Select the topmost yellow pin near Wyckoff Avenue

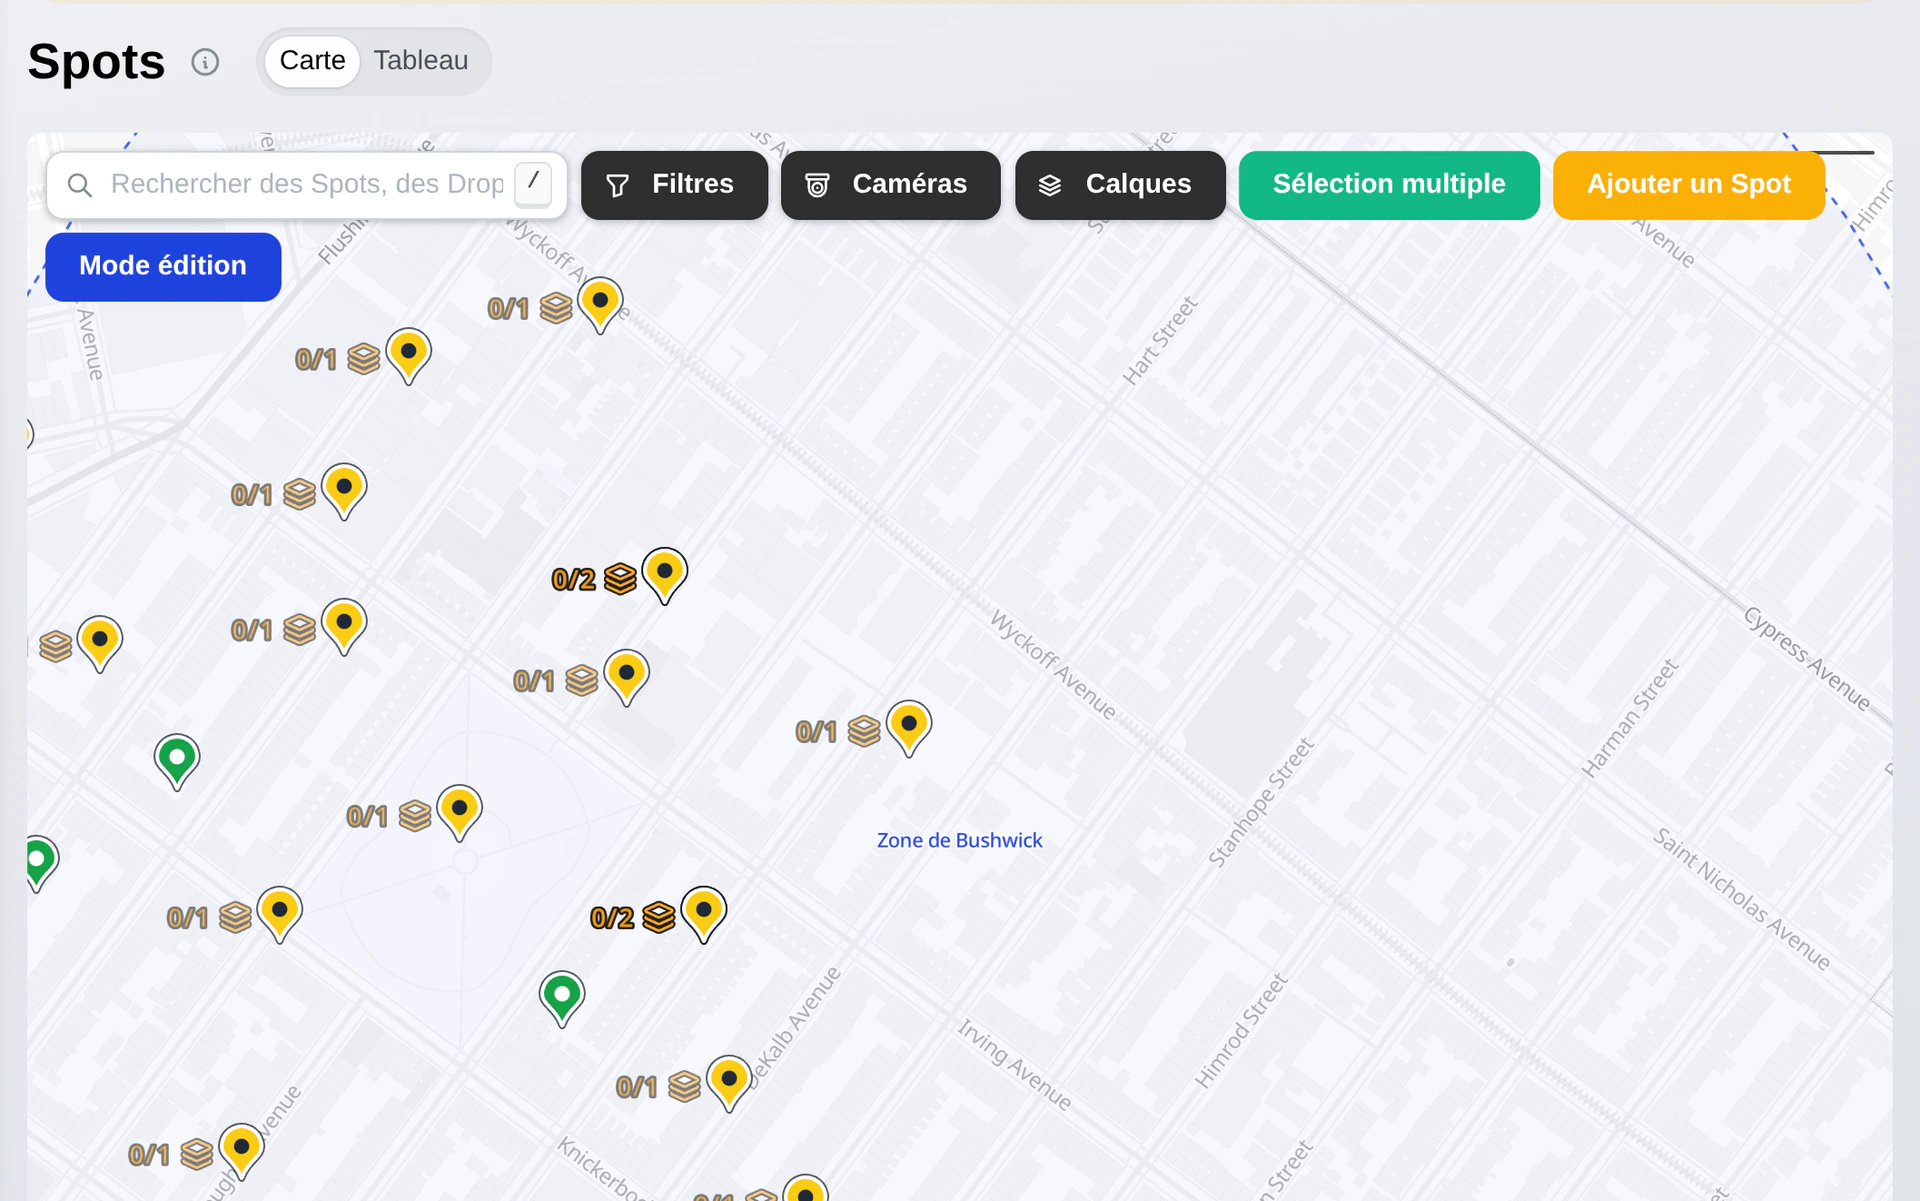click(600, 304)
